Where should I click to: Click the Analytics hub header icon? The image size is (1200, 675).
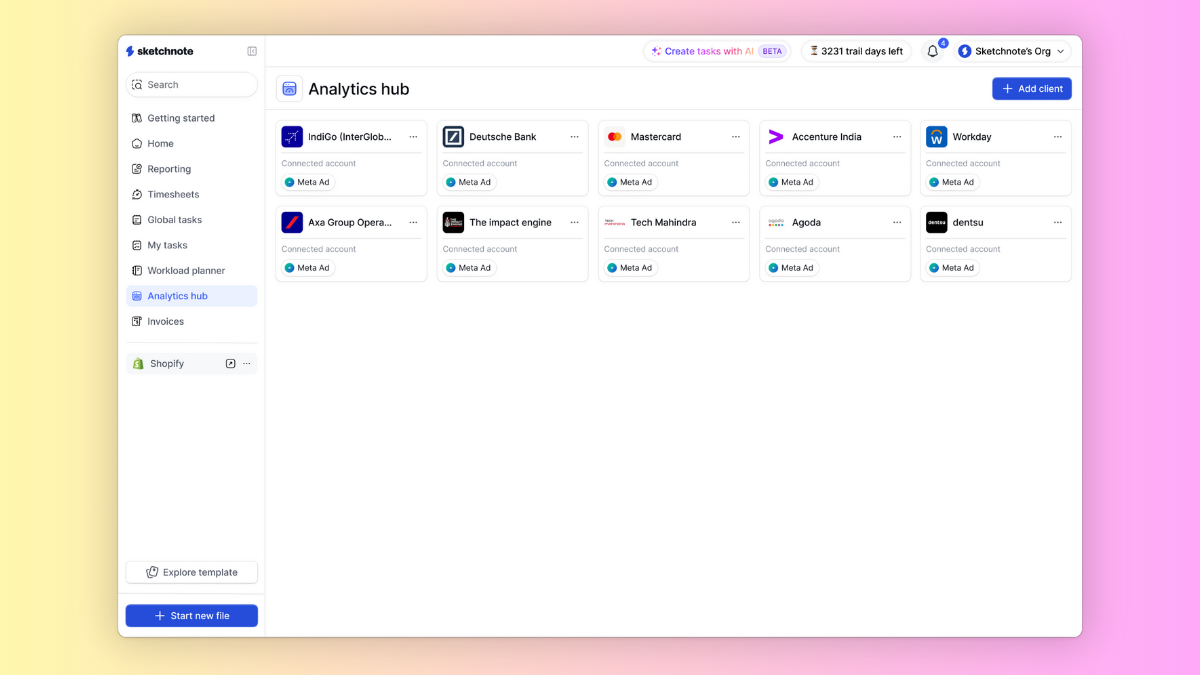[289, 89]
